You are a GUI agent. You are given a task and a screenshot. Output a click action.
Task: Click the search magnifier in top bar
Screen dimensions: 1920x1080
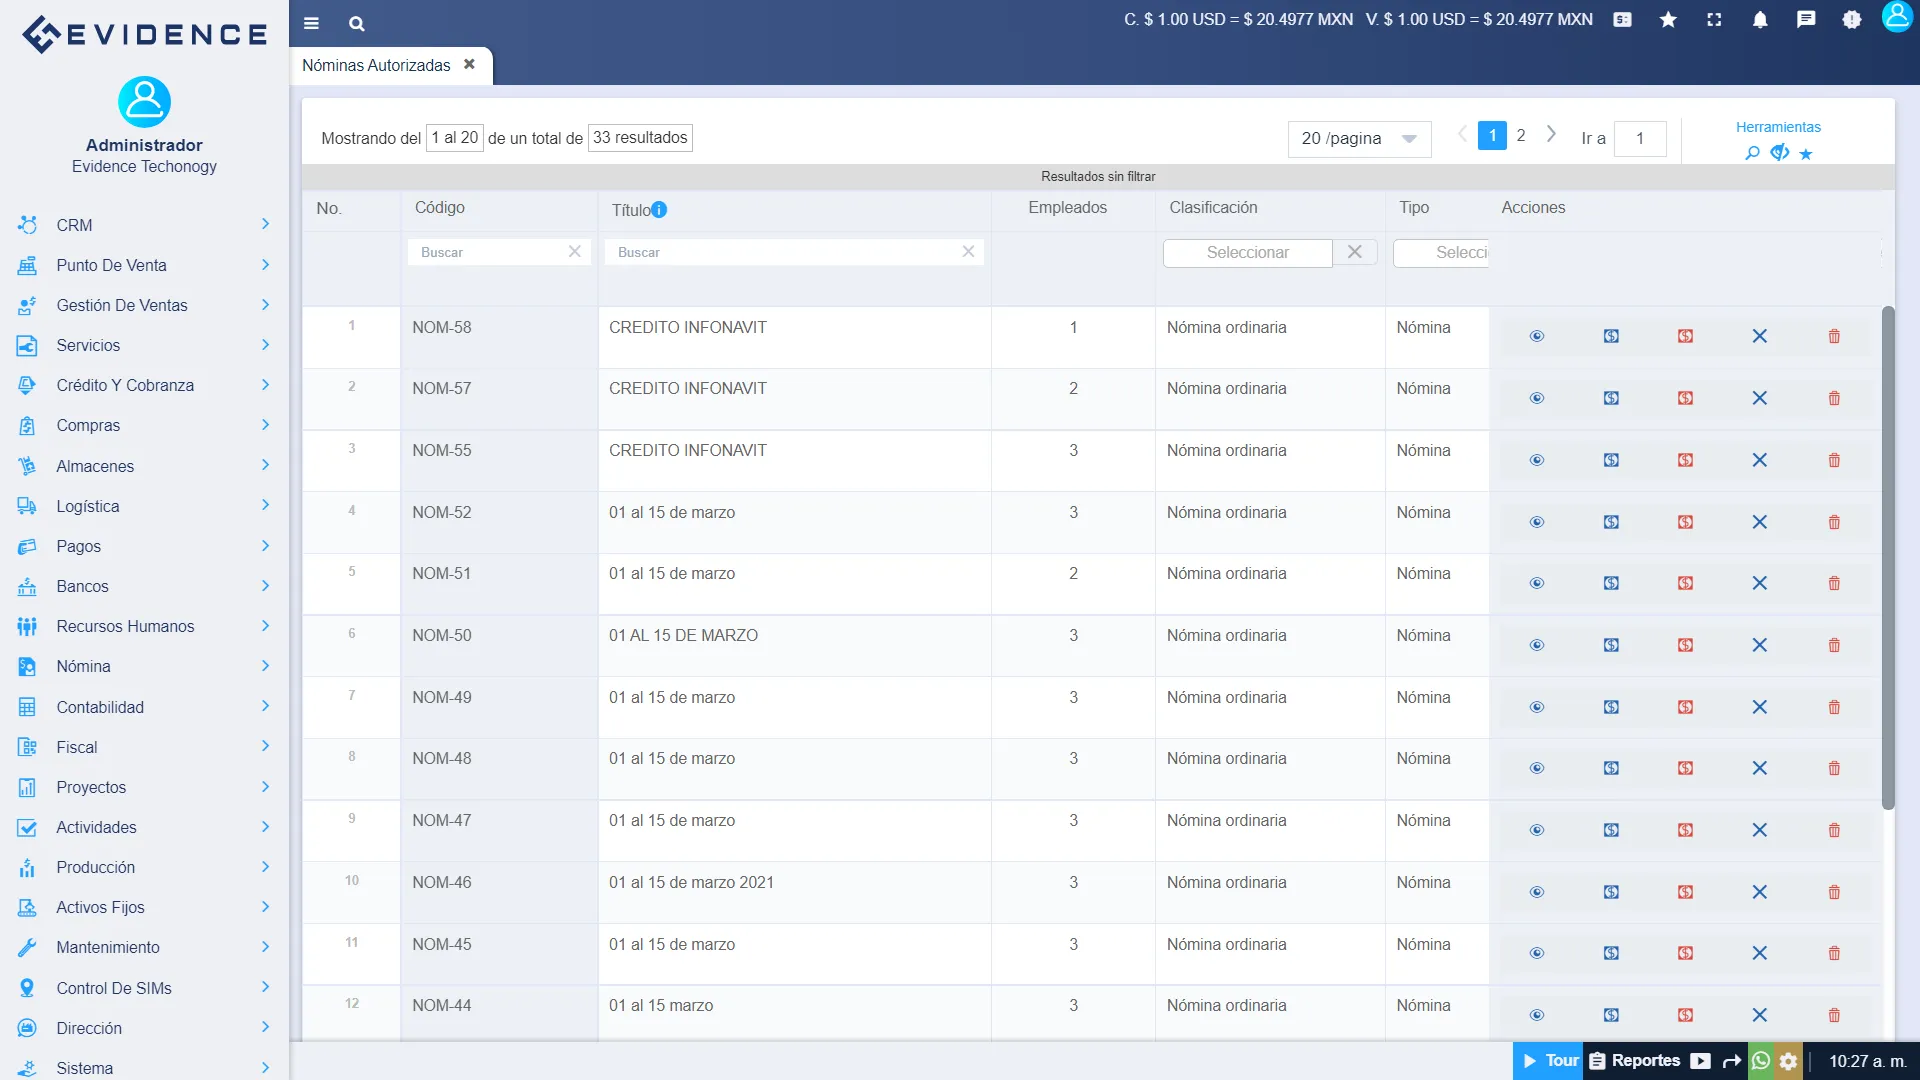[x=356, y=24]
